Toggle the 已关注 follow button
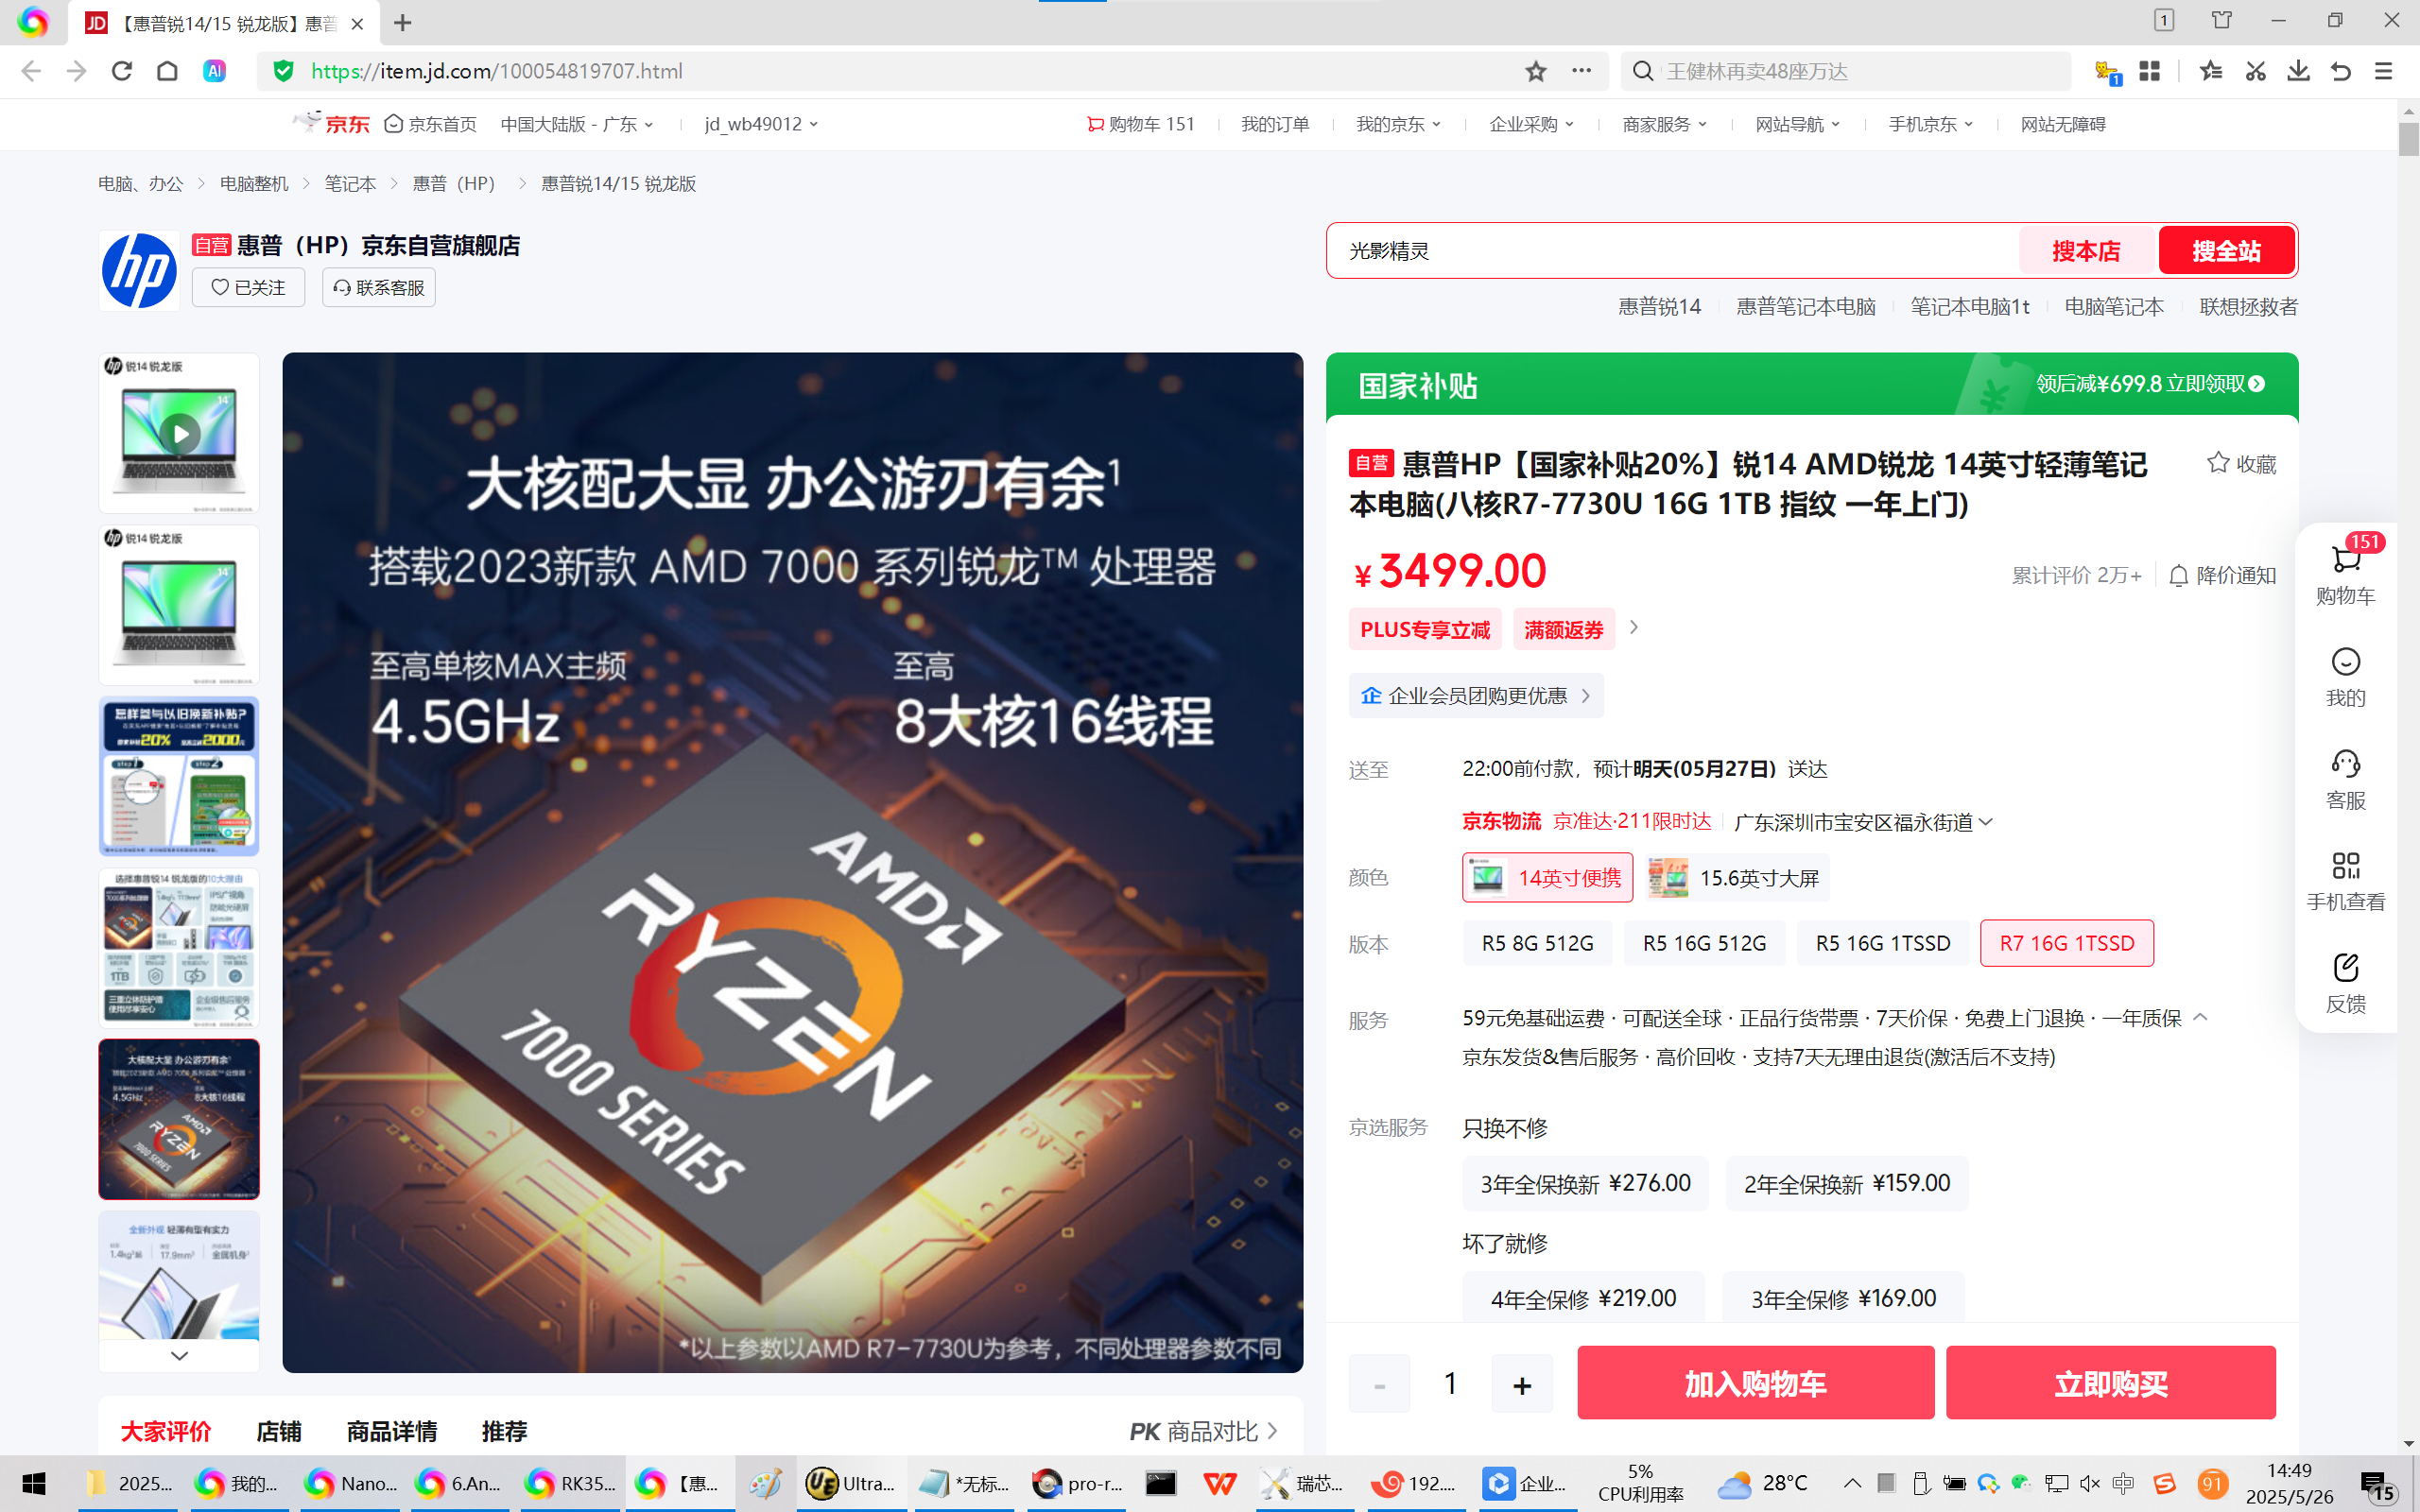2420x1512 pixels. coord(248,288)
